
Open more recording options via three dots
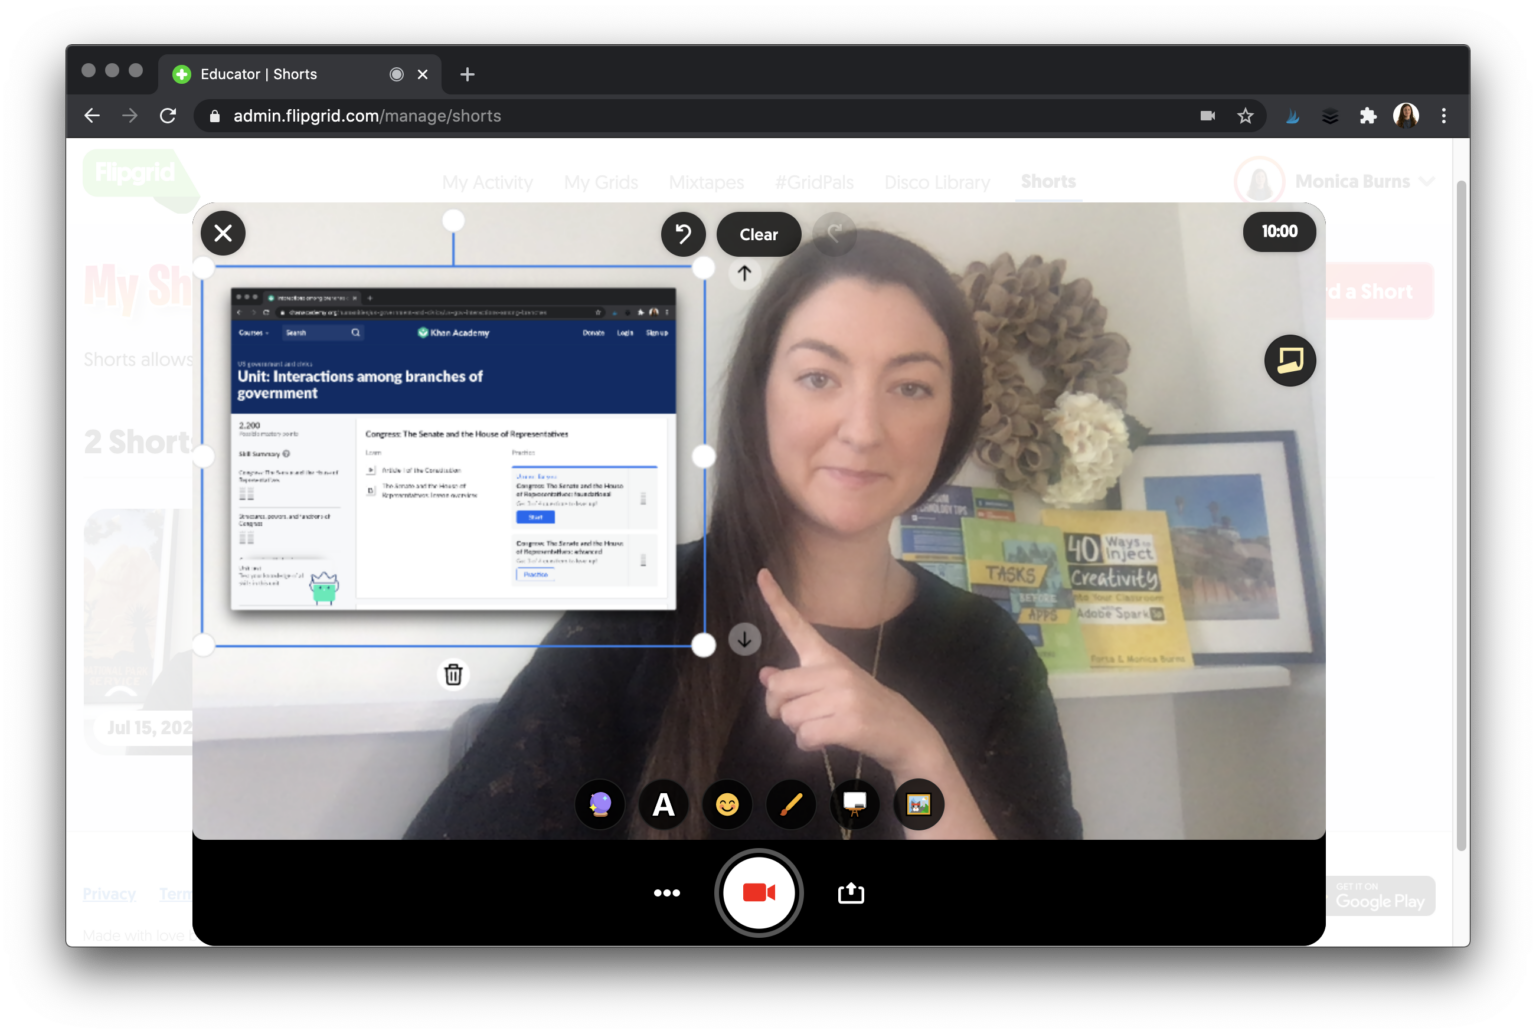click(667, 892)
